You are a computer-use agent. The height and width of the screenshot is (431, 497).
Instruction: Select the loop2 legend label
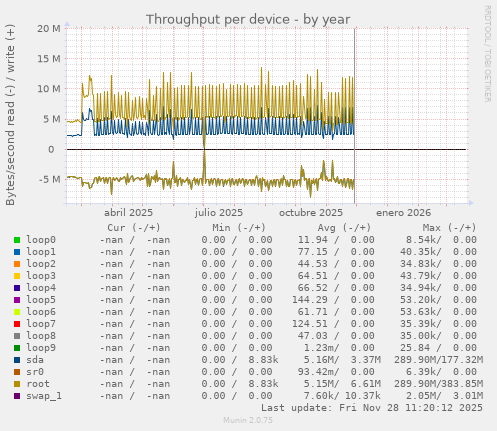pos(41,264)
